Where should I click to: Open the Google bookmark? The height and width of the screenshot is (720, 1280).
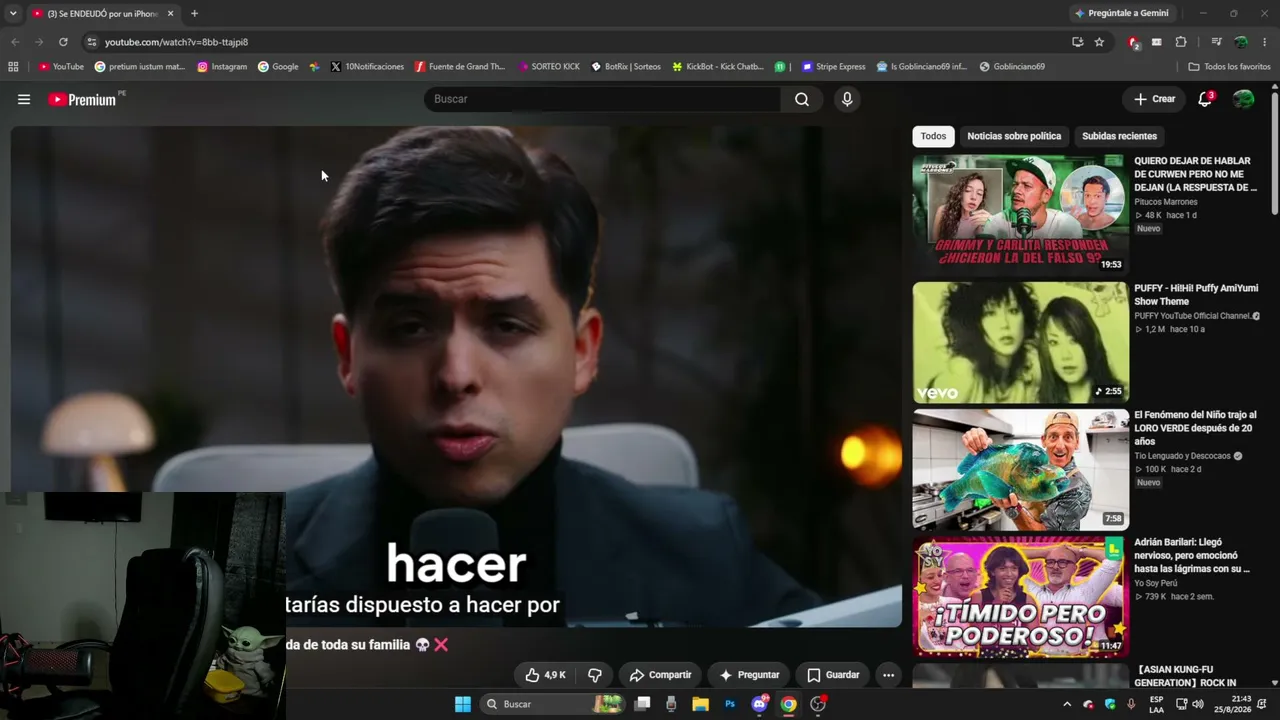278,67
